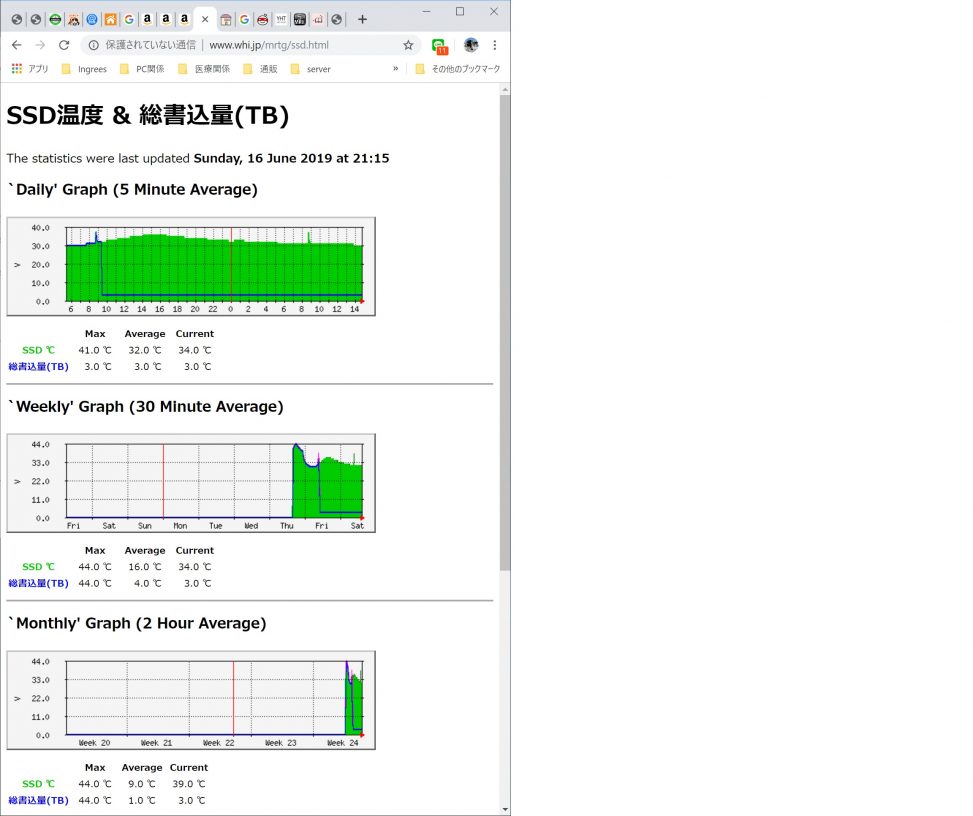The height and width of the screenshot is (816, 973).
Task: Expand the hidden bookmarks chevron
Action: click(395, 68)
